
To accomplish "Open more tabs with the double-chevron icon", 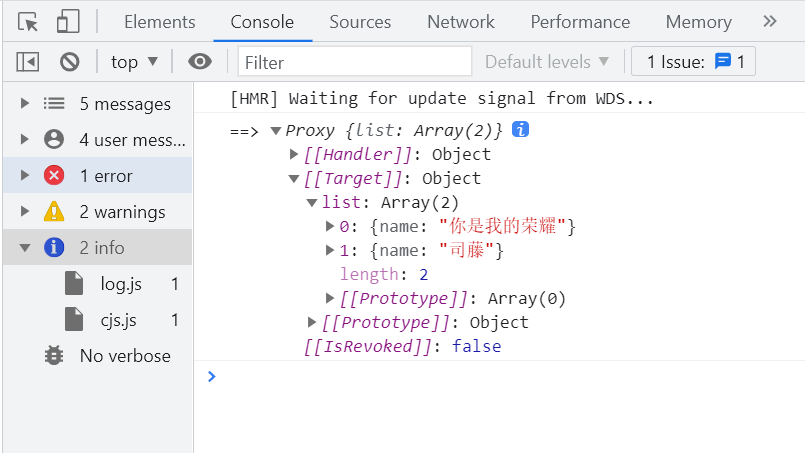I will 769,21.
